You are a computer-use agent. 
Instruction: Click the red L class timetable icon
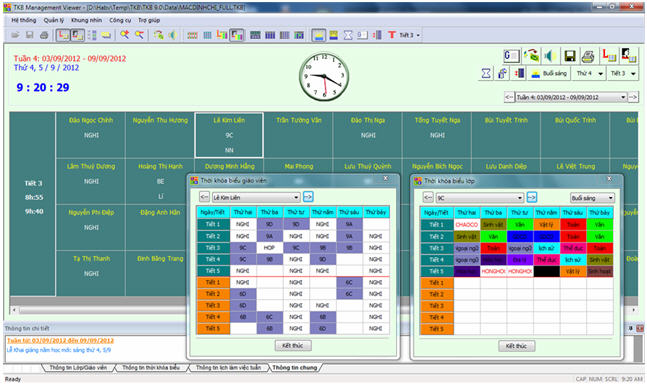click(x=609, y=56)
